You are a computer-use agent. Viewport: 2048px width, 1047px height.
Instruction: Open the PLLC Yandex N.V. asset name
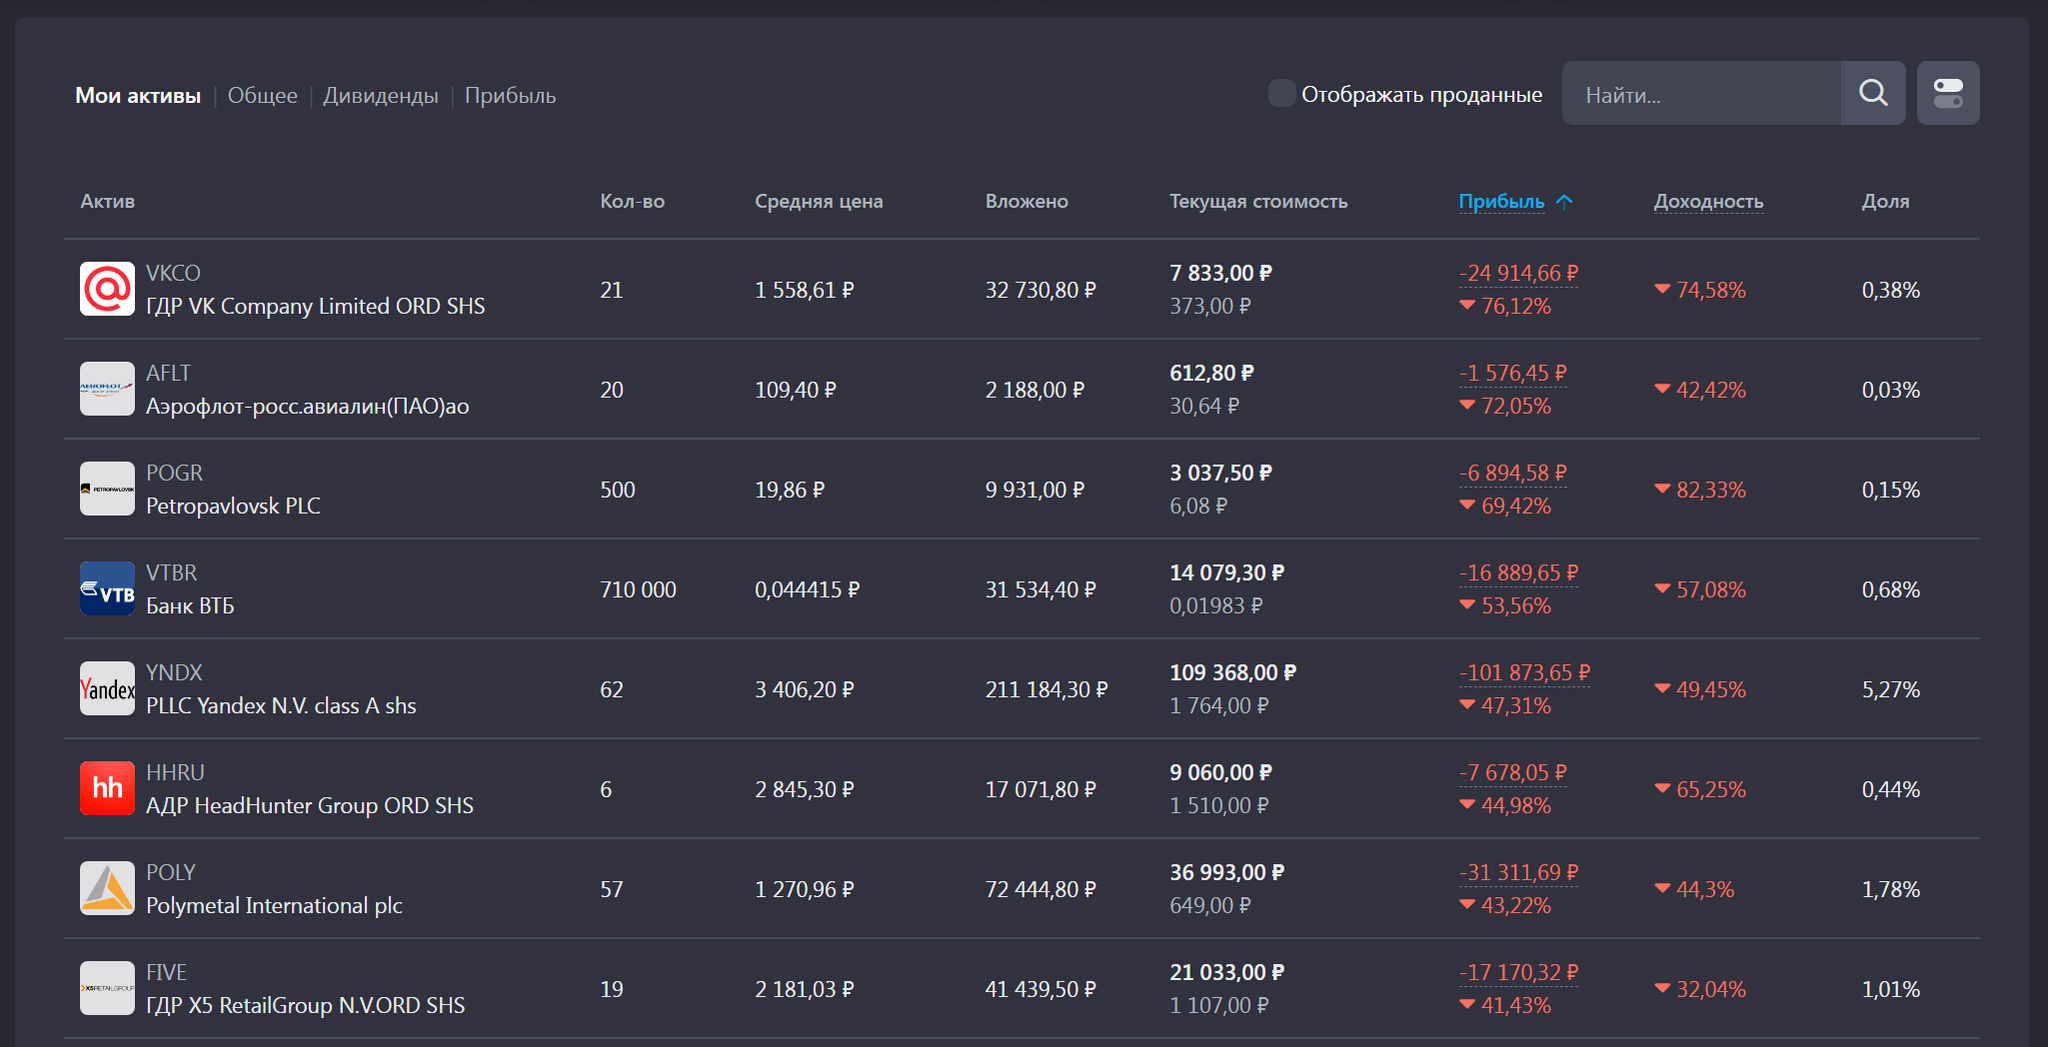point(281,706)
